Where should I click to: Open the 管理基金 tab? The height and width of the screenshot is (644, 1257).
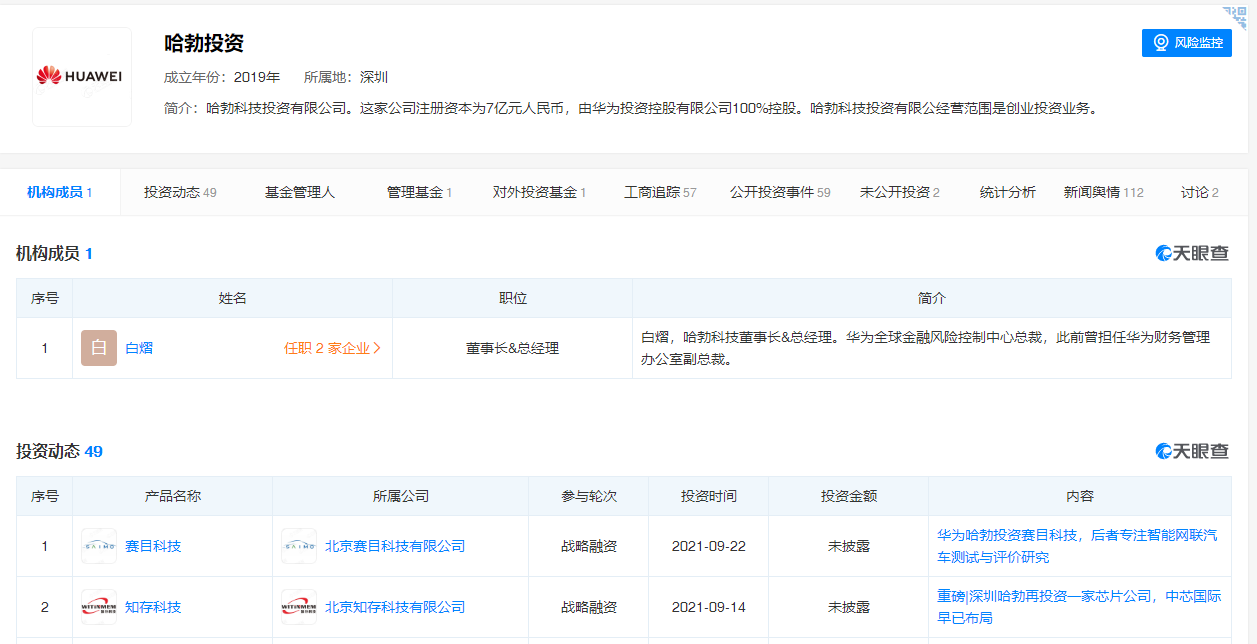click(x=420, y=192)
